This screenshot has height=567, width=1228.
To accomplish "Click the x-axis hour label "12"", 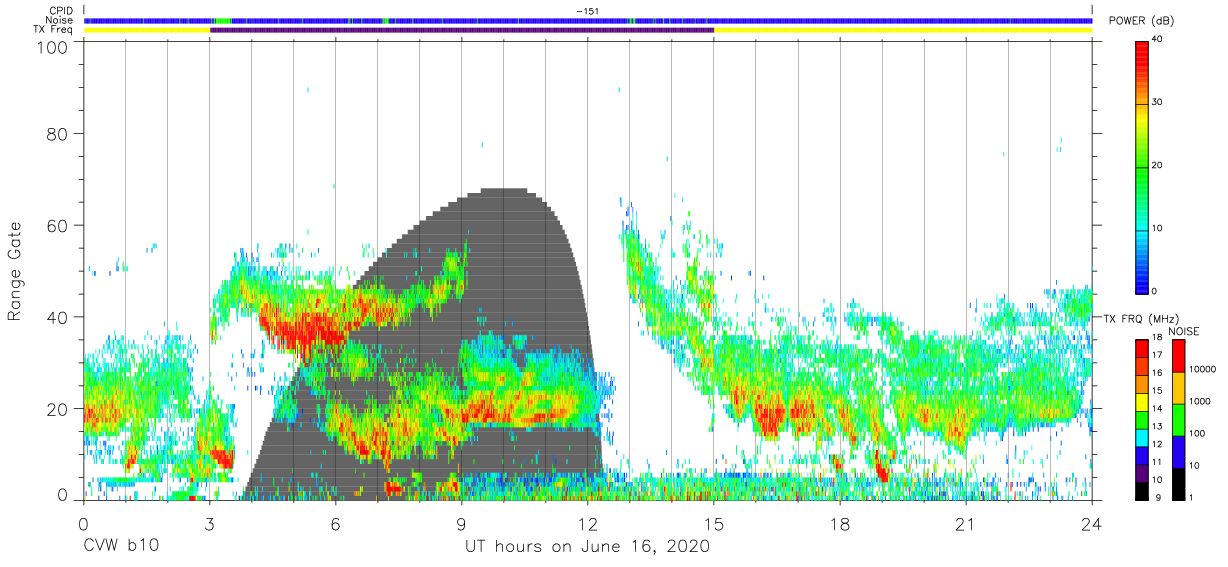I will pos(588,523).
